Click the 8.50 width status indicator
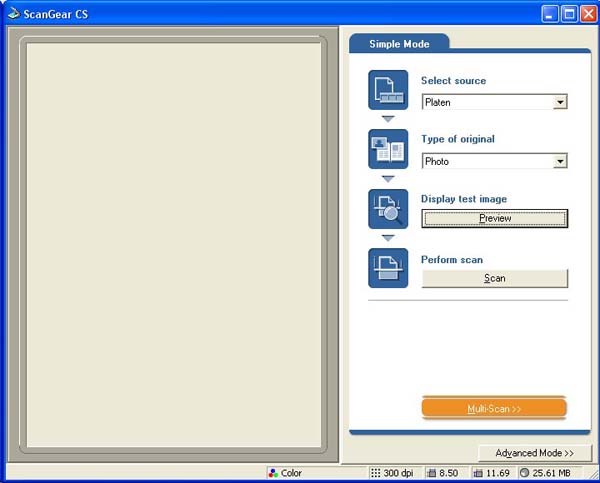This screenshot has height=483, width=600. (443, 473)
